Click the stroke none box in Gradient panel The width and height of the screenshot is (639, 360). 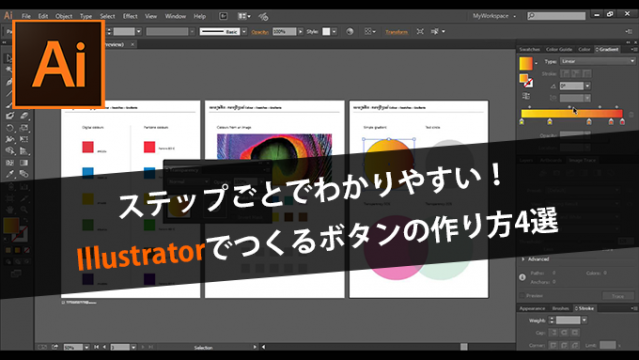point(529,83)
